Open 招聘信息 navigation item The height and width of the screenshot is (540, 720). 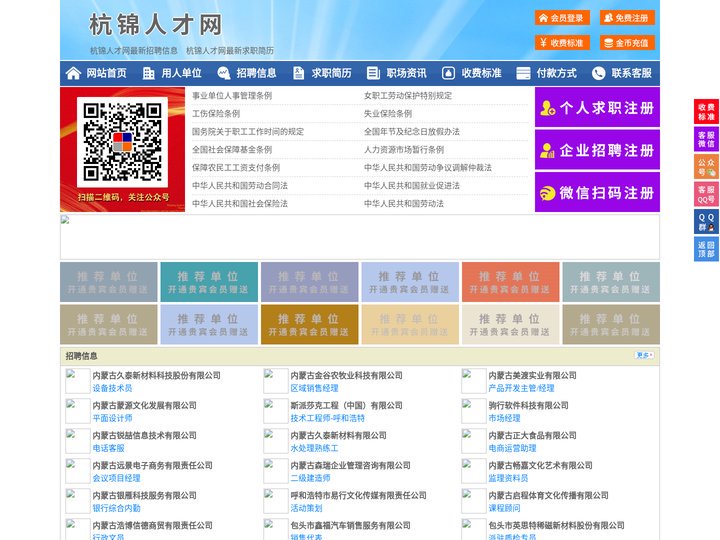(256, 73)
